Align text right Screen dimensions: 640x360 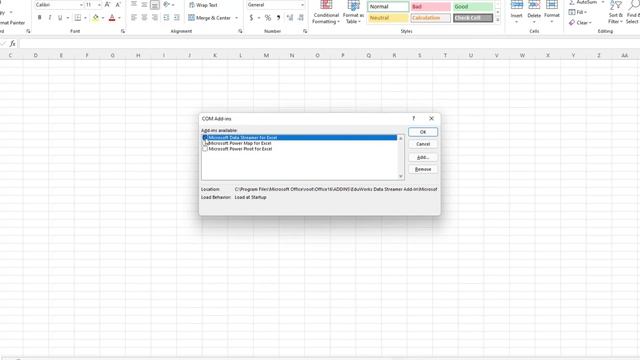(x=155, y=18)
